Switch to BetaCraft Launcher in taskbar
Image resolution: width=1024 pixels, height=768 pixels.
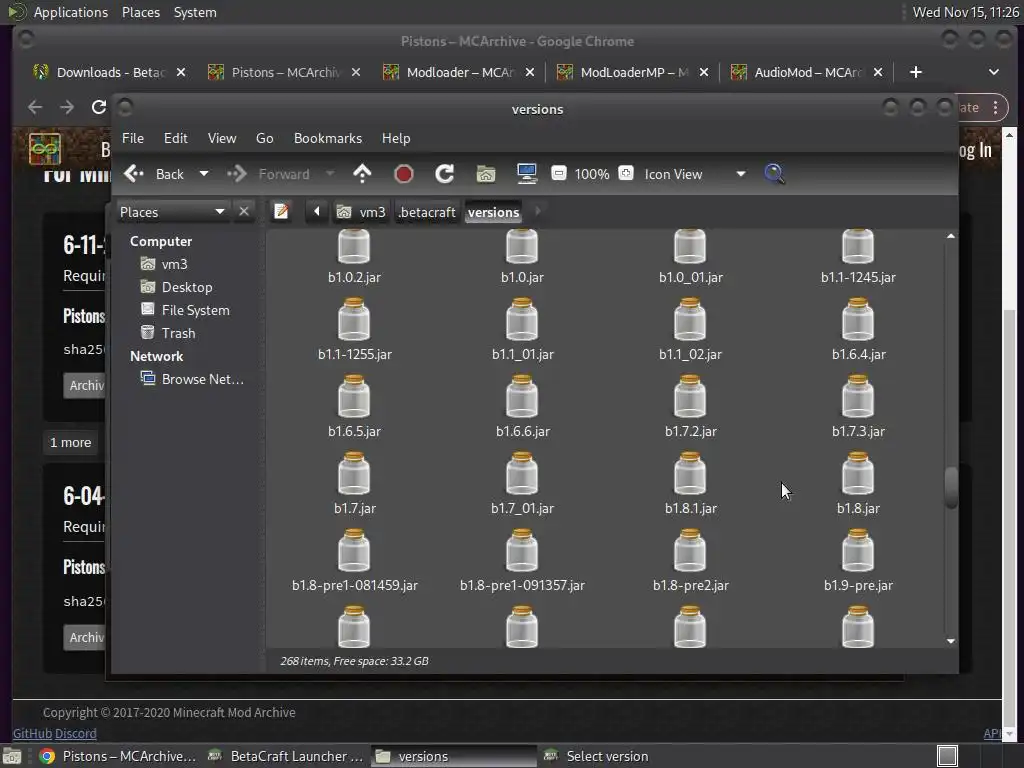pos(287,756)
